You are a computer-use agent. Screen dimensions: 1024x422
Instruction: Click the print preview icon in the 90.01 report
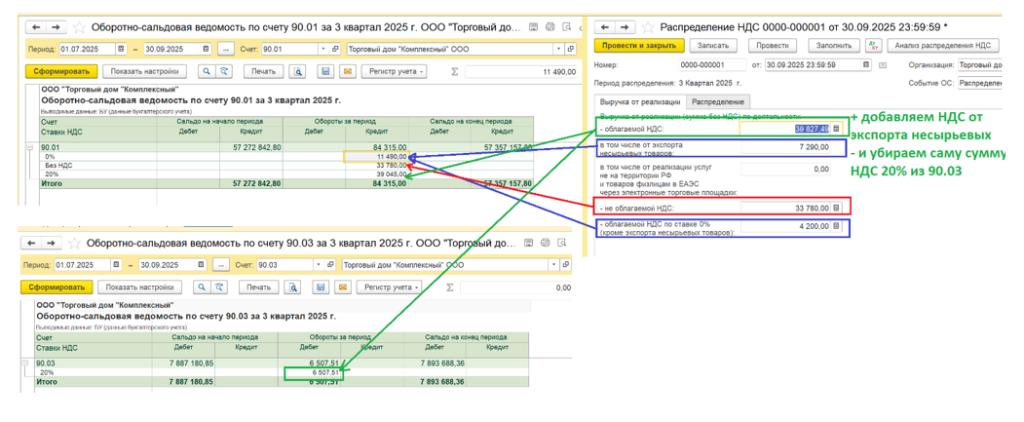(297, 71)
